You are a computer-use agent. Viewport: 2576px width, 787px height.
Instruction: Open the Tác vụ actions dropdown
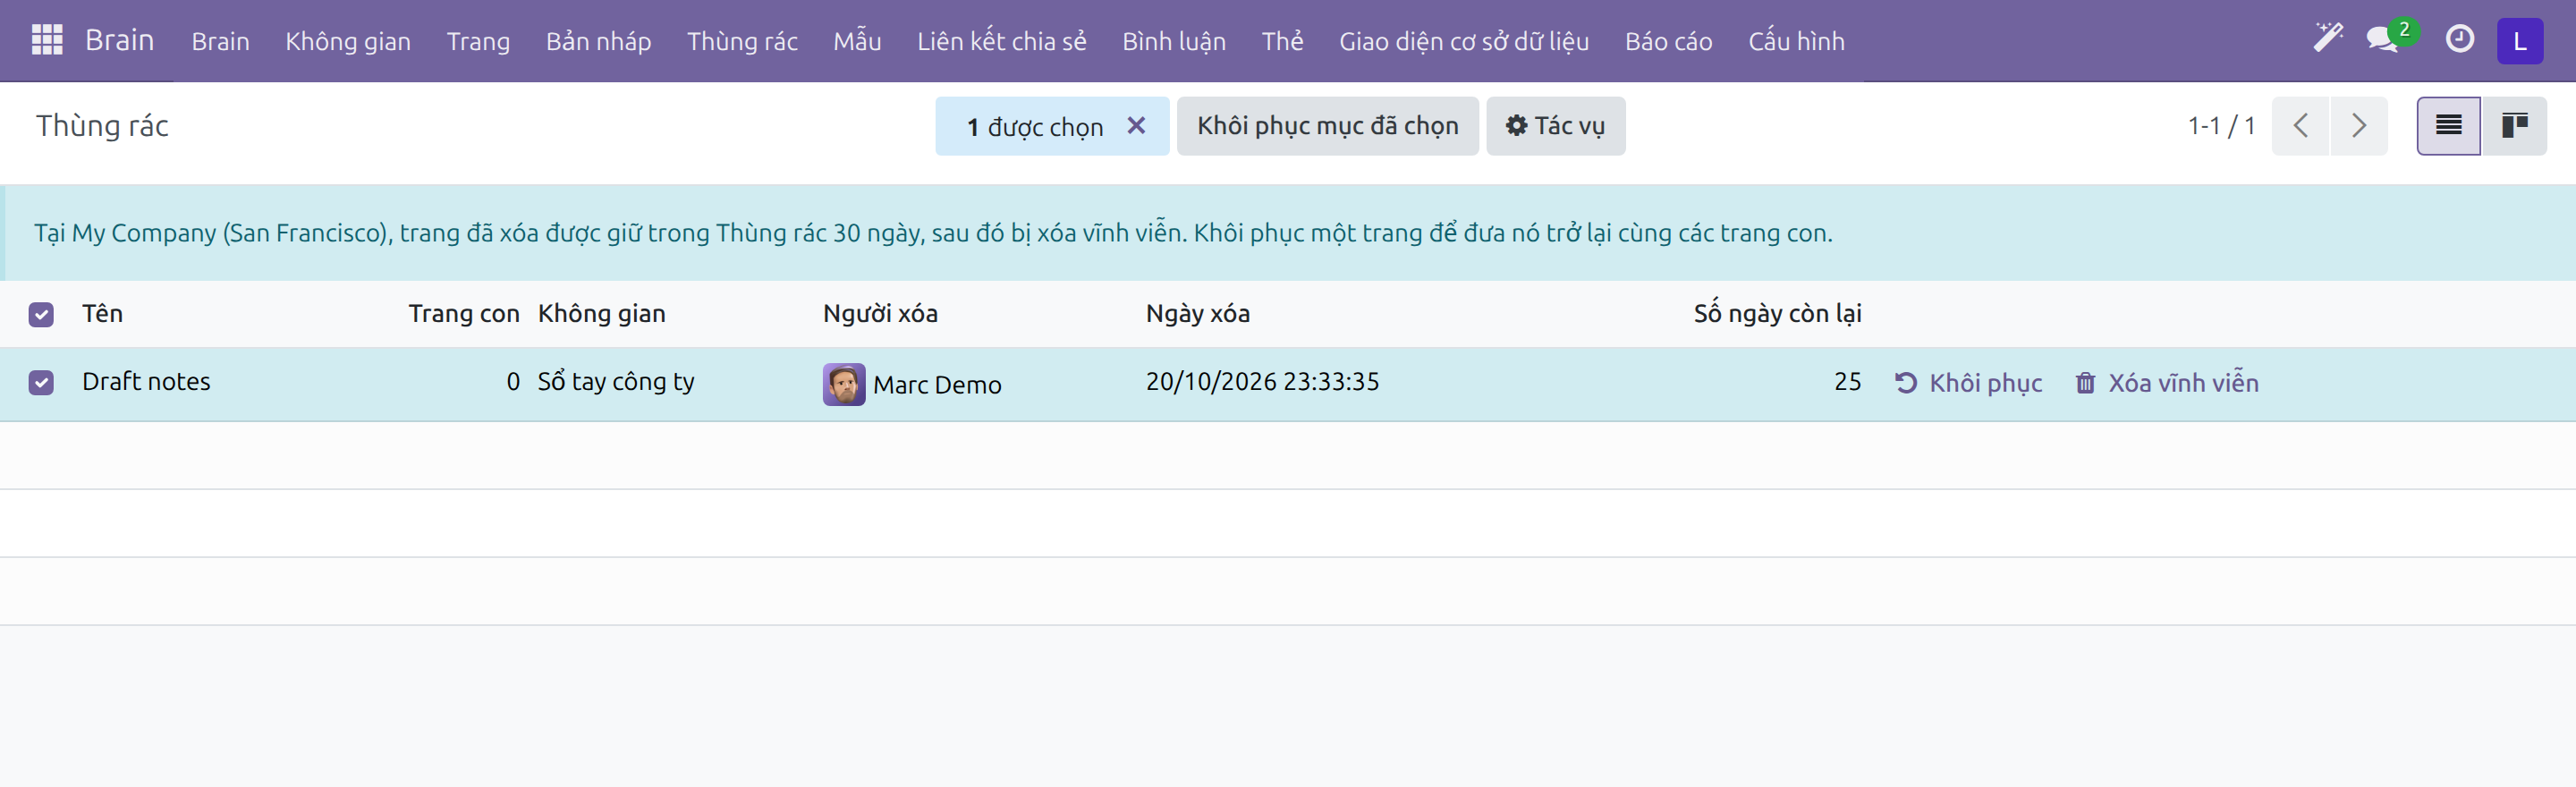click(1555, 126)
